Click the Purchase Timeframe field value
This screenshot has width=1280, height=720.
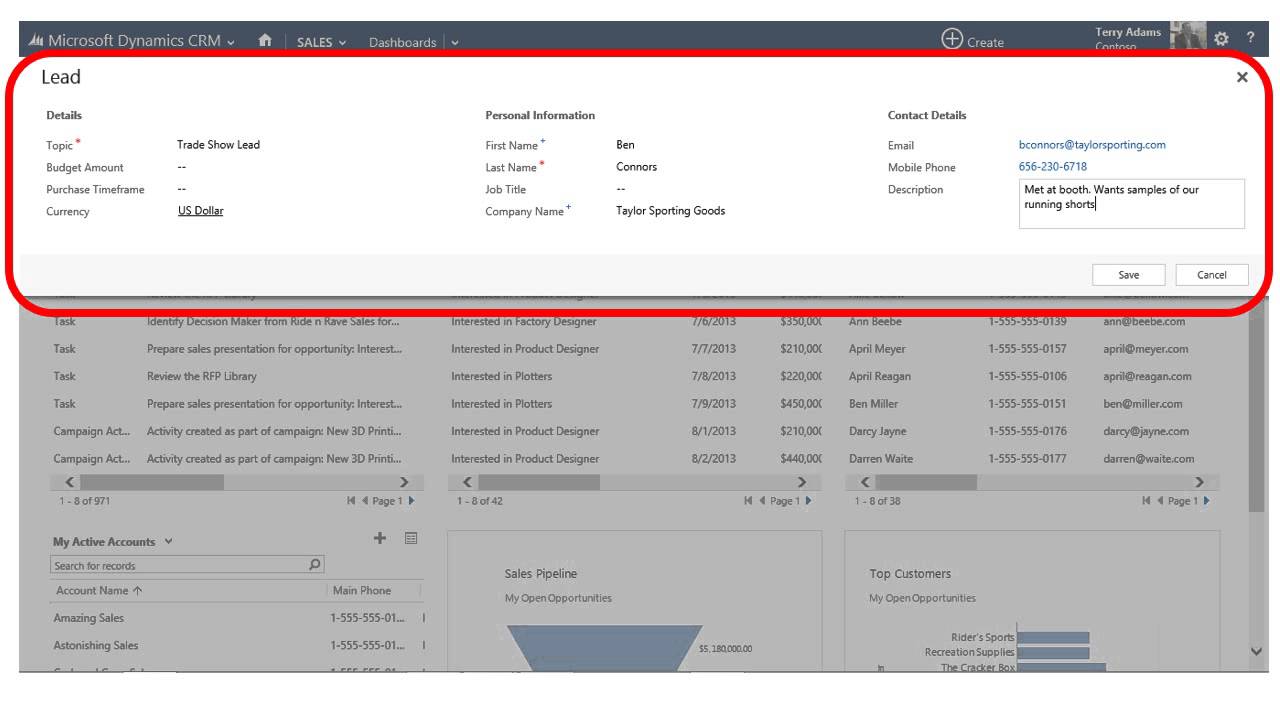pyautogui.click(x=182, y=189)
